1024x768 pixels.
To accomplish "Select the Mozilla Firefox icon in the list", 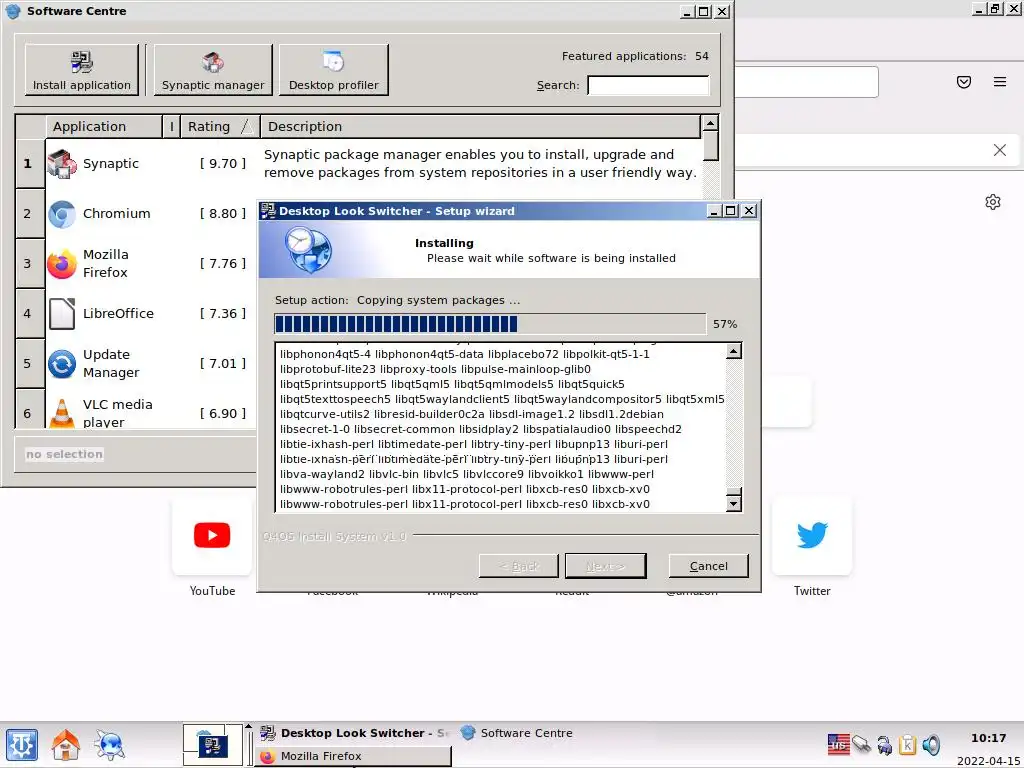I will click(x=62, y=264).
